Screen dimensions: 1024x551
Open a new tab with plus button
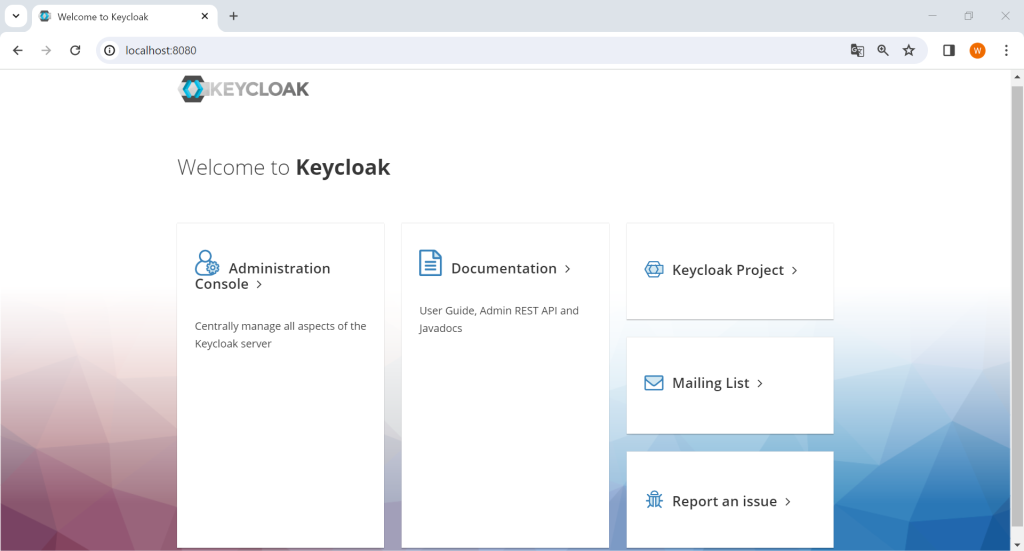[233, 16]
